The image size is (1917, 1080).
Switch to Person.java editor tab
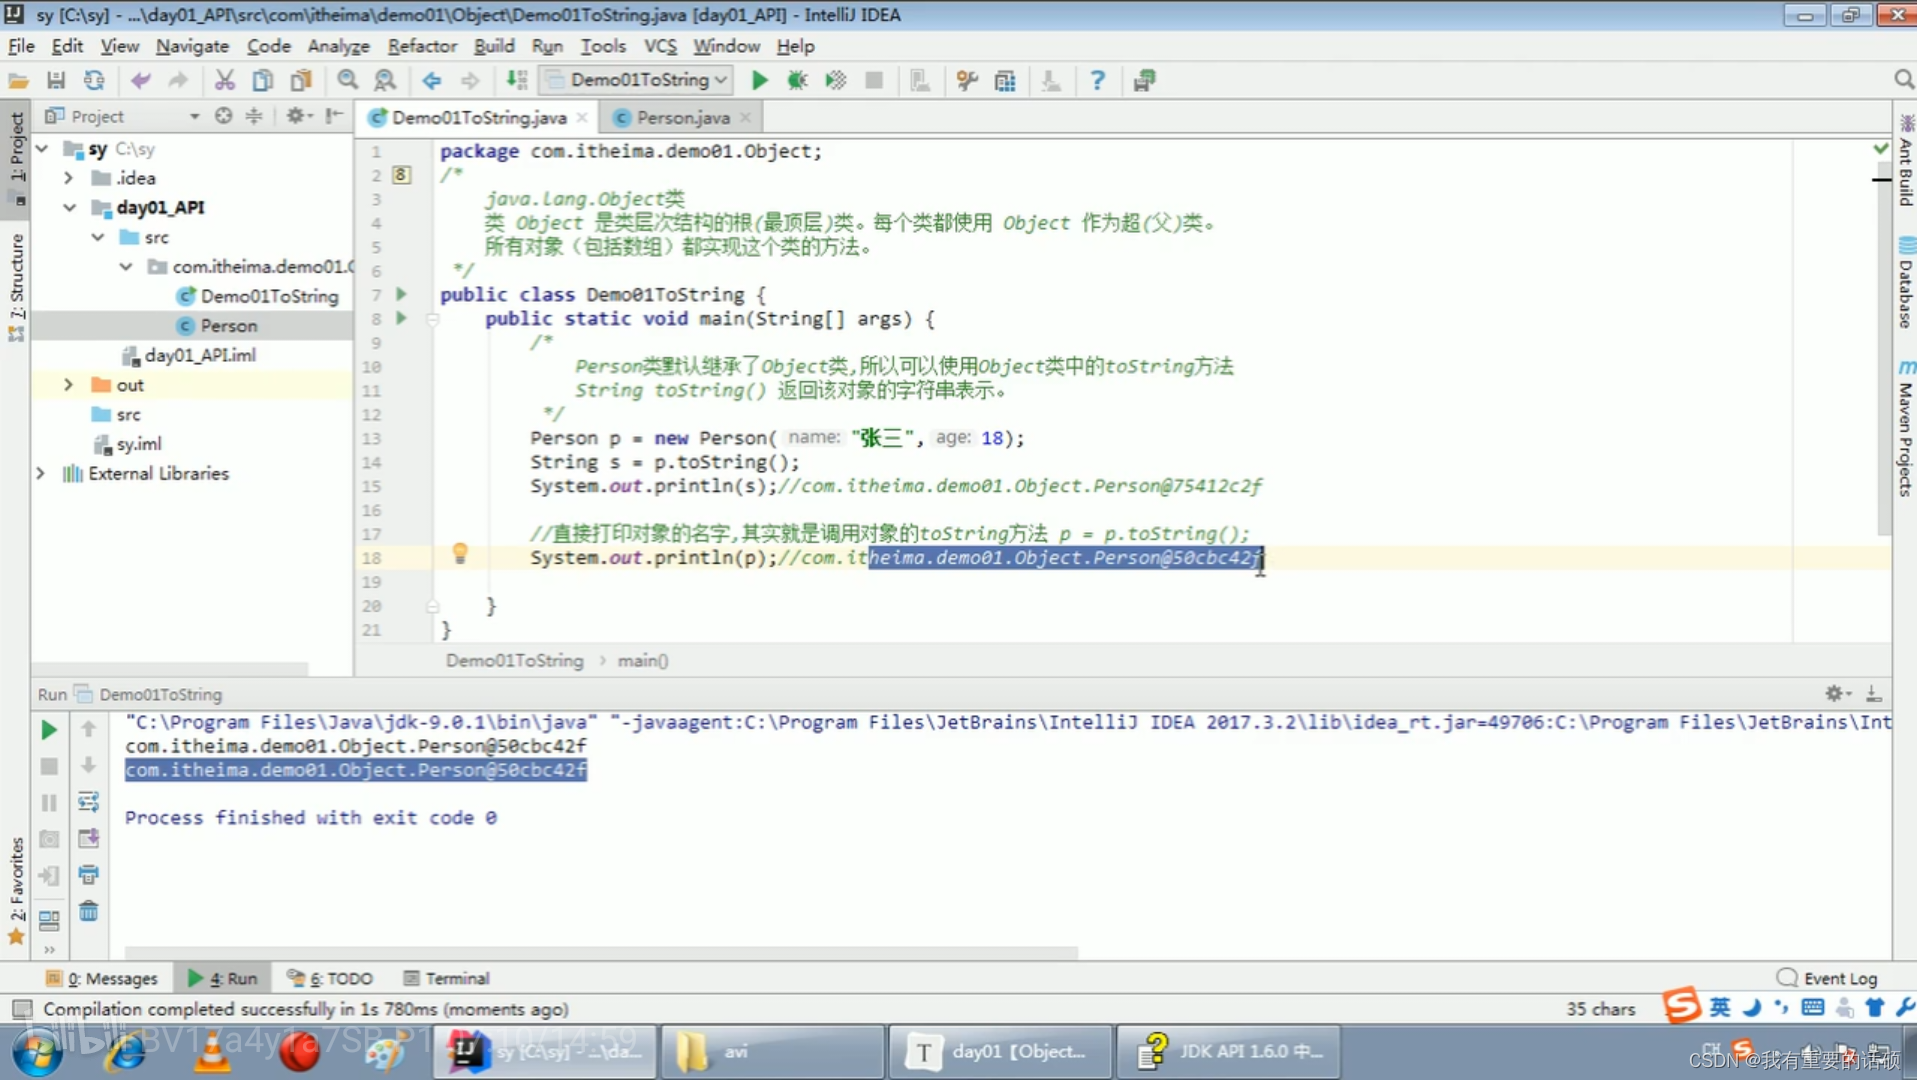[x=683, y=117]
